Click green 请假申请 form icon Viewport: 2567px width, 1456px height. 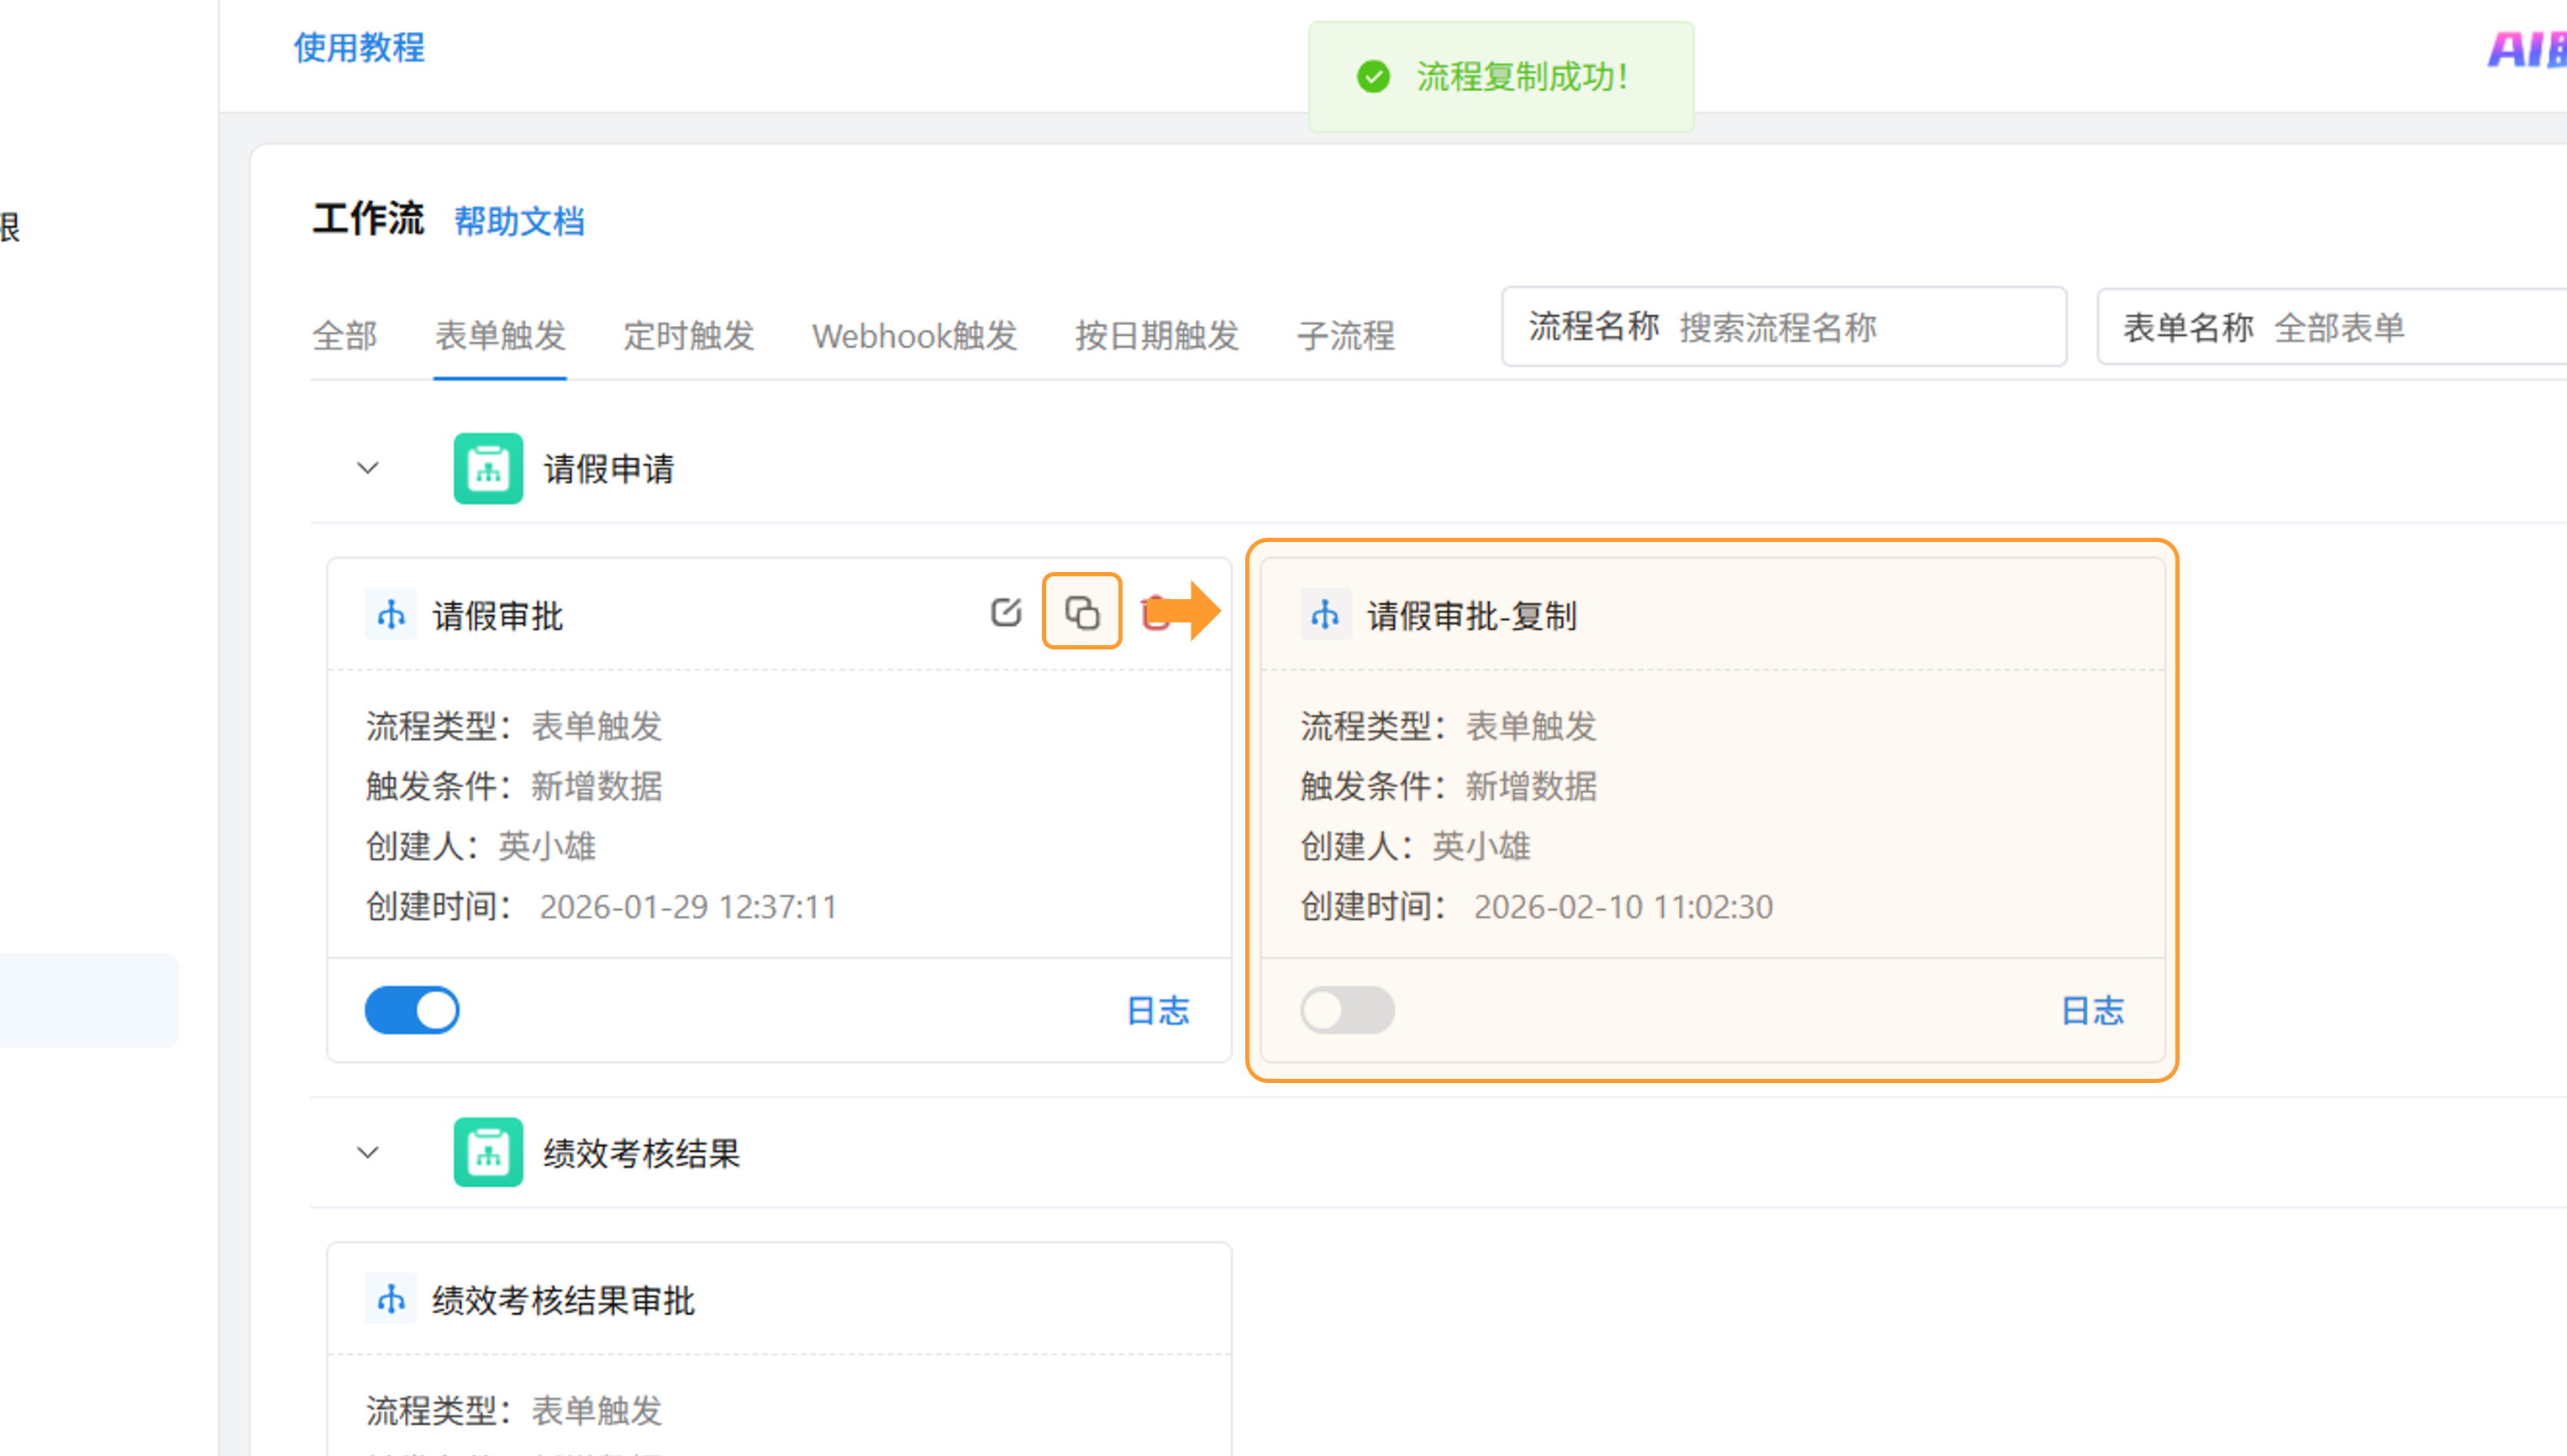pyautogui.click(x=488, y=468)
